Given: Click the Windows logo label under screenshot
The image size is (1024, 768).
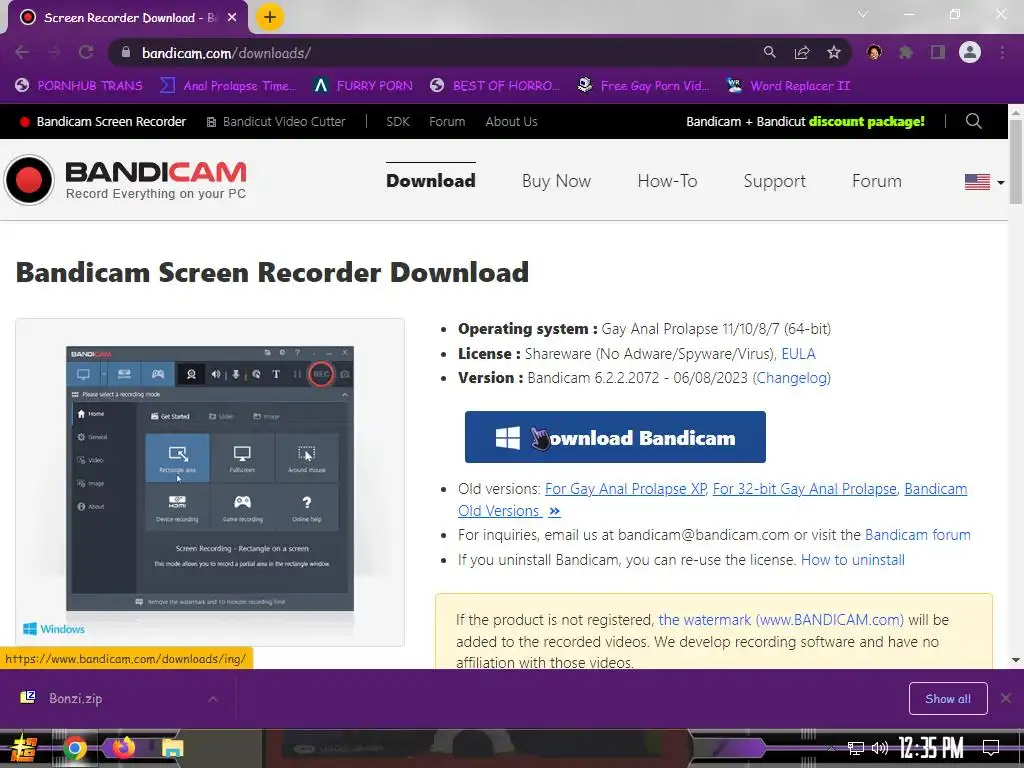Looking at the screenshot, I should [x=54, y=629].
